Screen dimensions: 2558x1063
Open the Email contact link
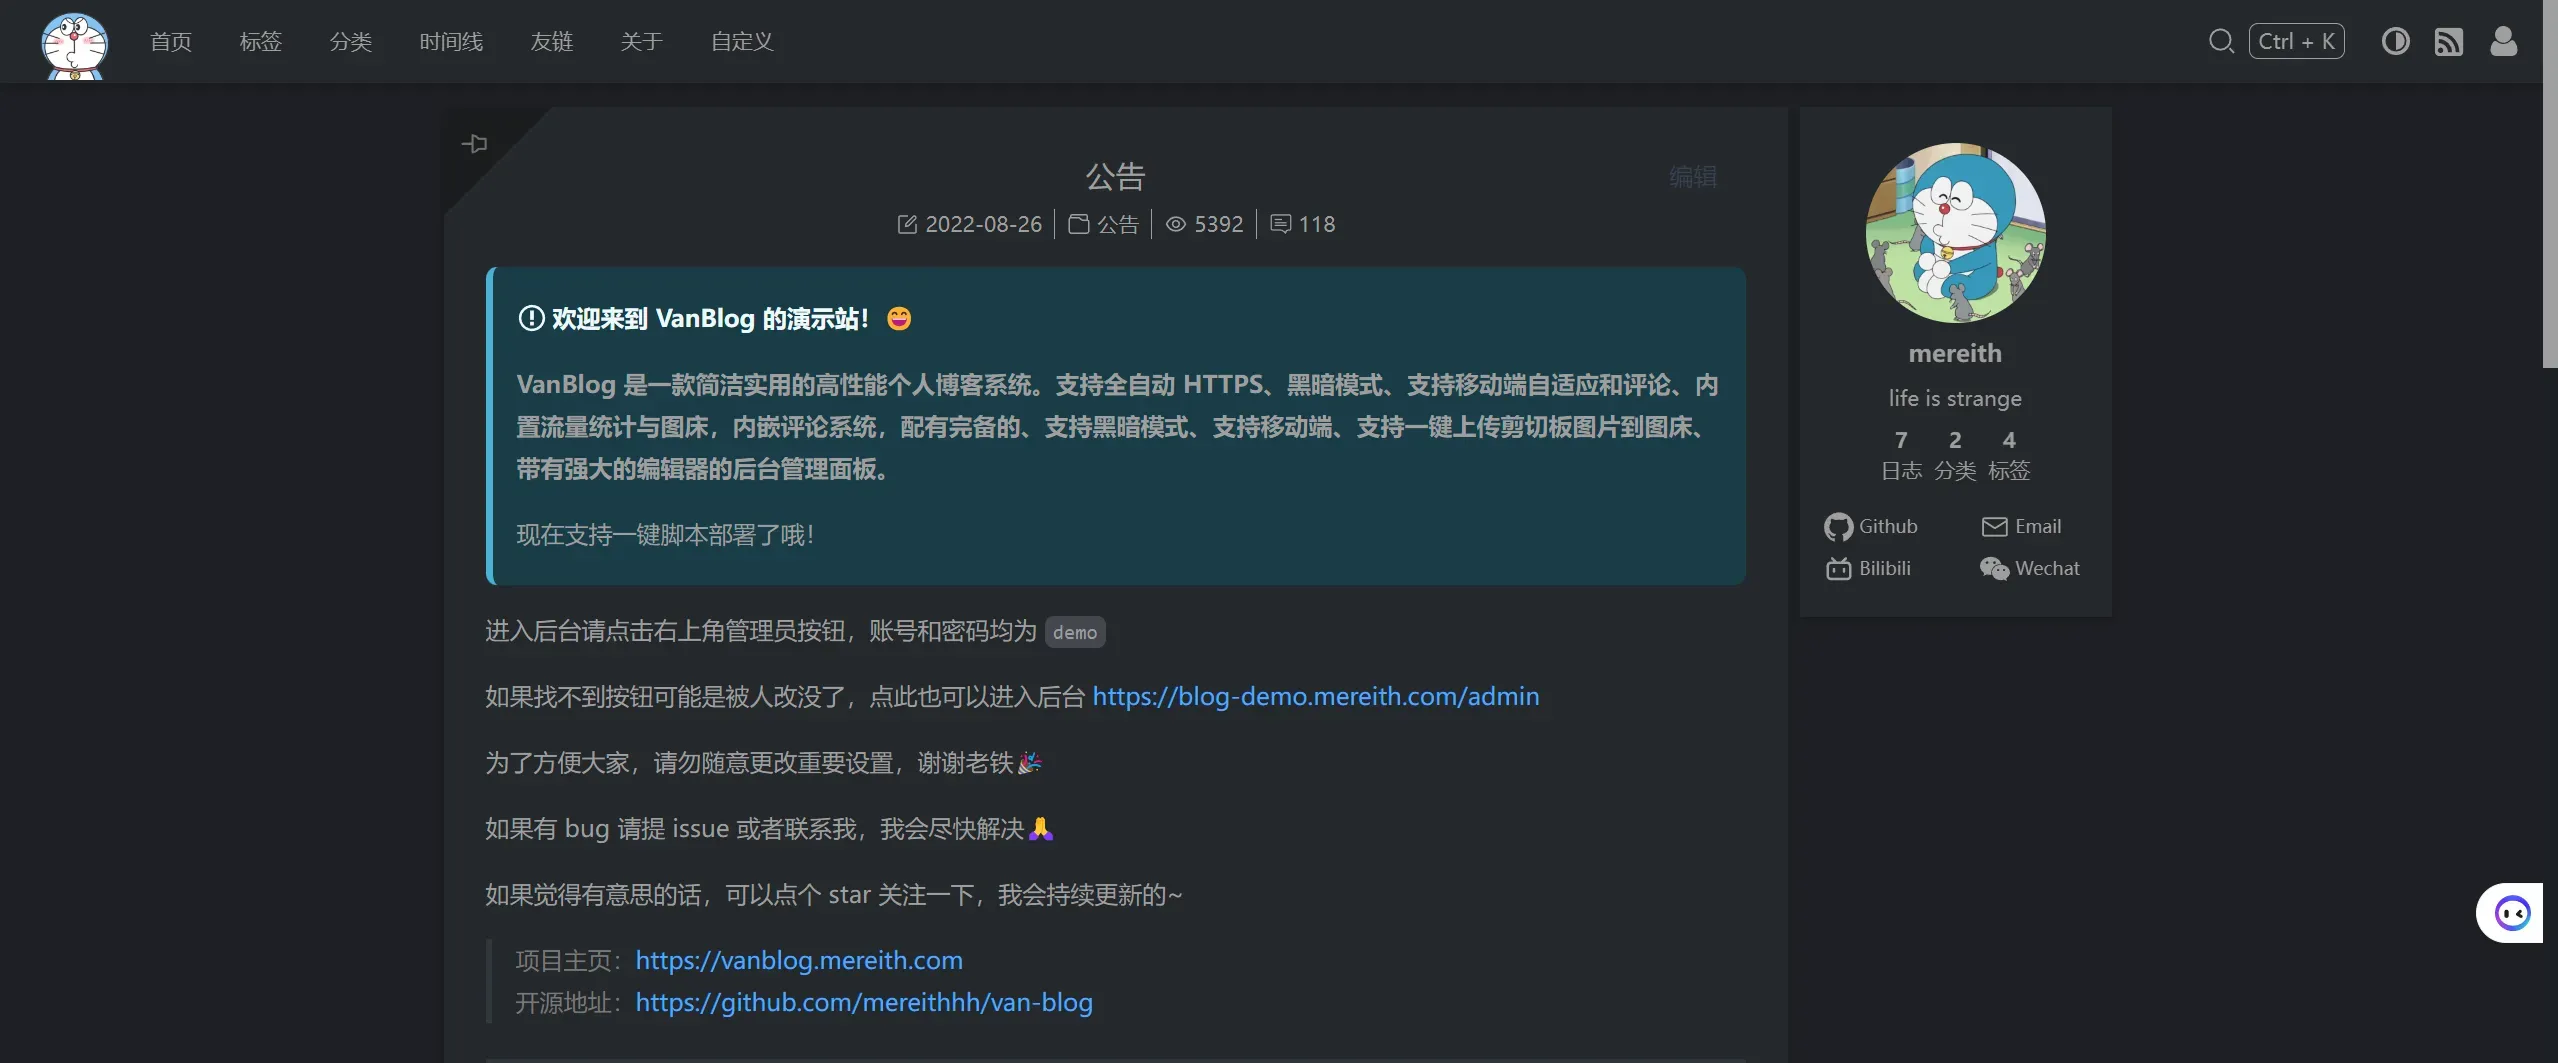tap(2021, 526)
